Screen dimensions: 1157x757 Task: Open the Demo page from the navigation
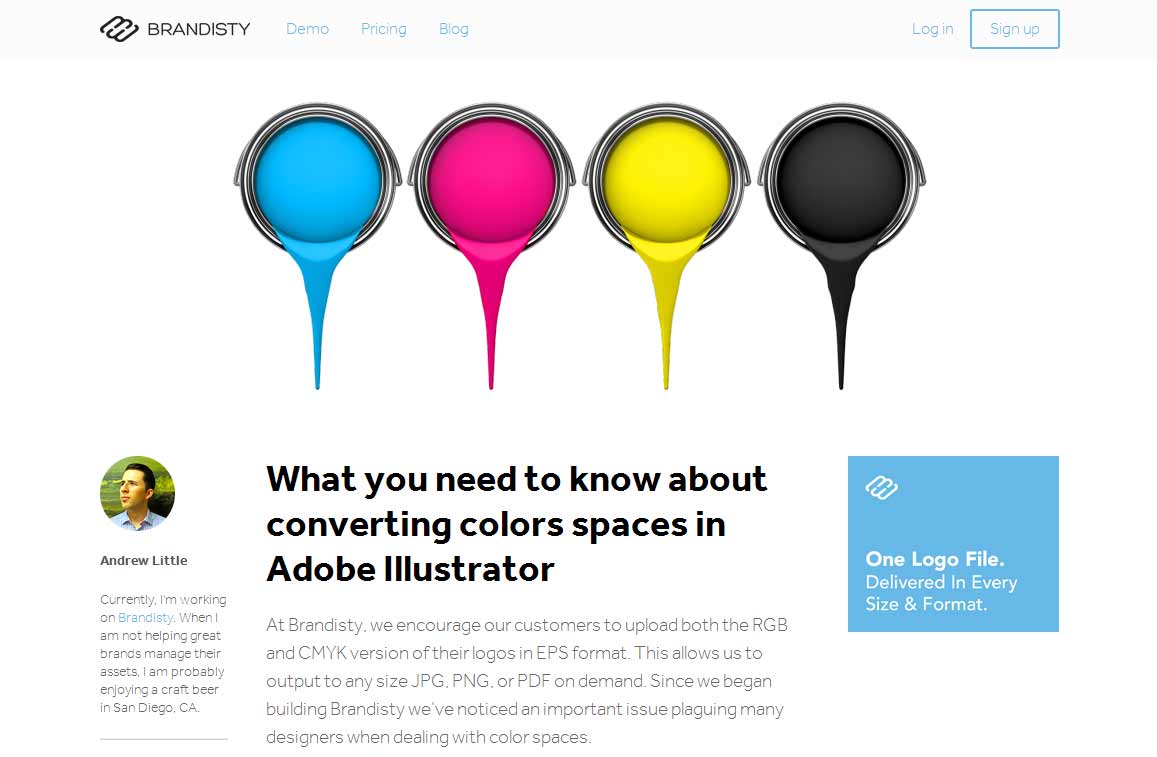[x=307, y=29]
